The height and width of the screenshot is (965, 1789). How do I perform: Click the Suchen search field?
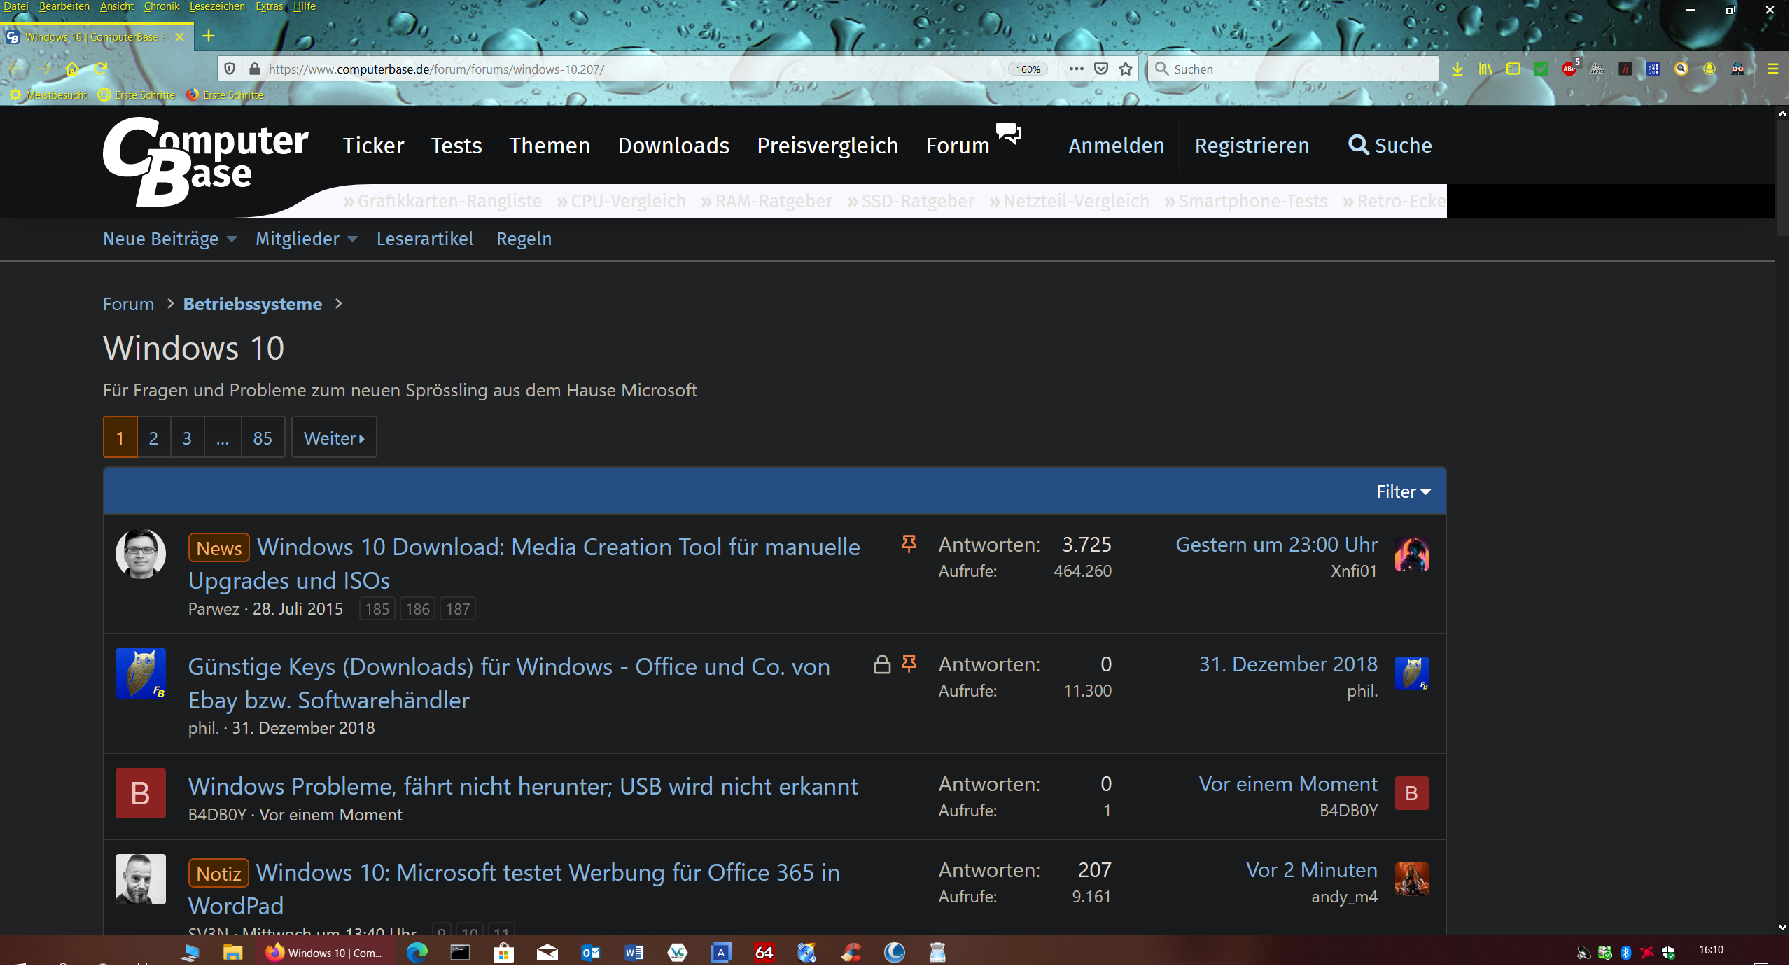1290,68
